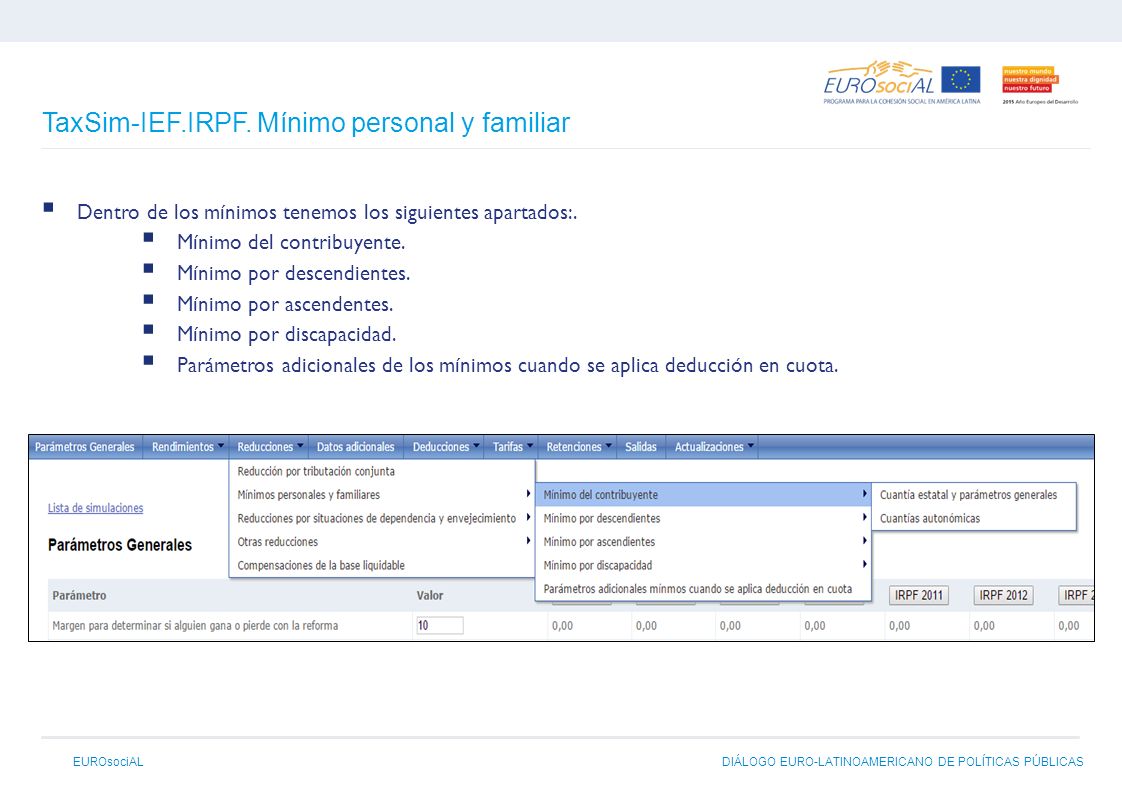
Task: Select Mínimo por discapacidad submenu item
Action: coord(703,566)
